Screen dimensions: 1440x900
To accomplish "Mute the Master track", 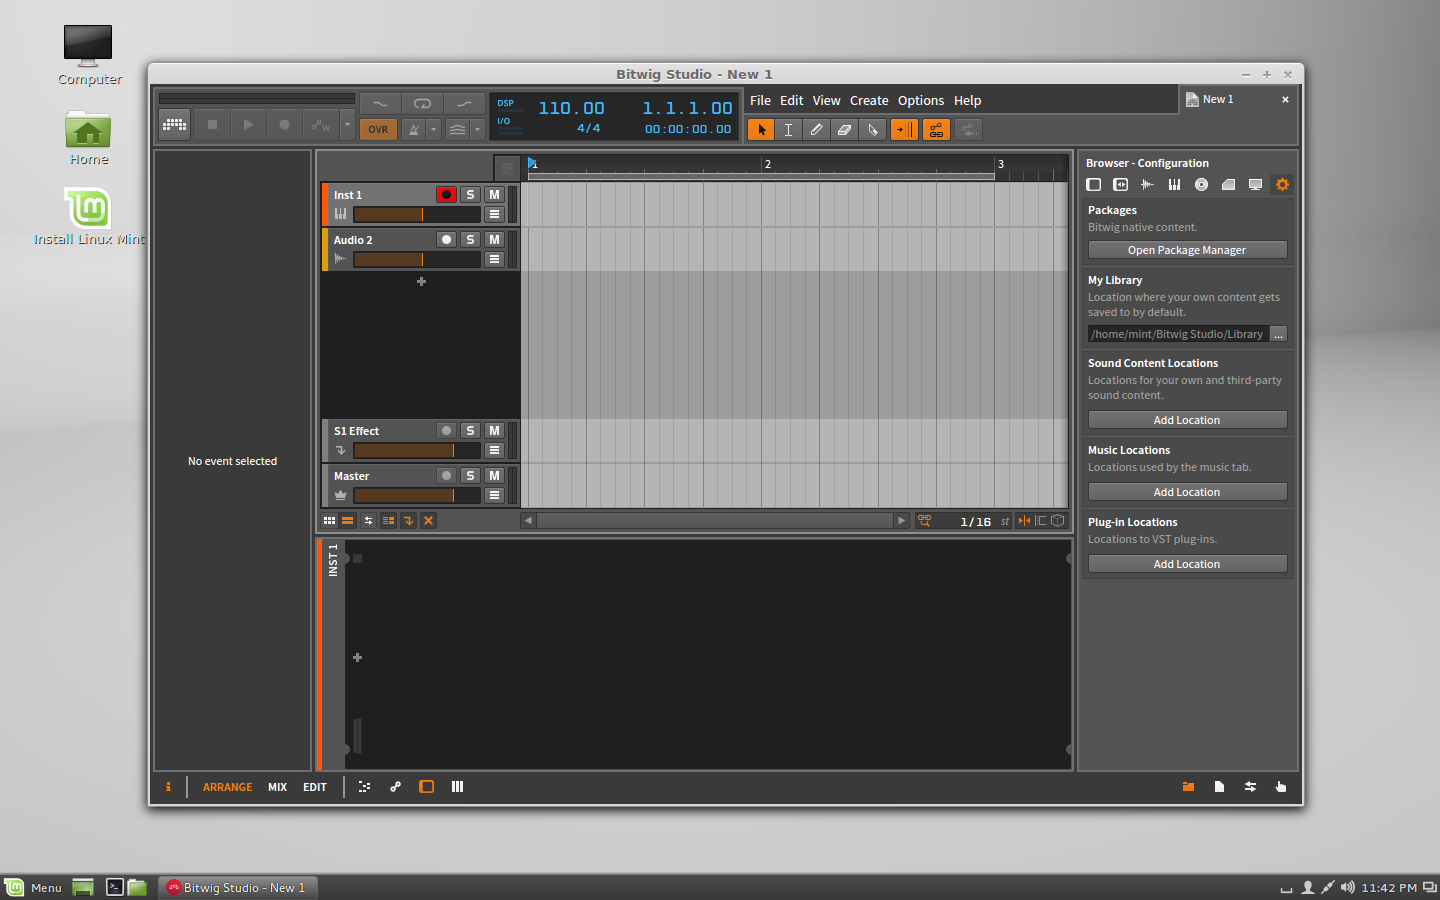I will click(x=494, y=476).
